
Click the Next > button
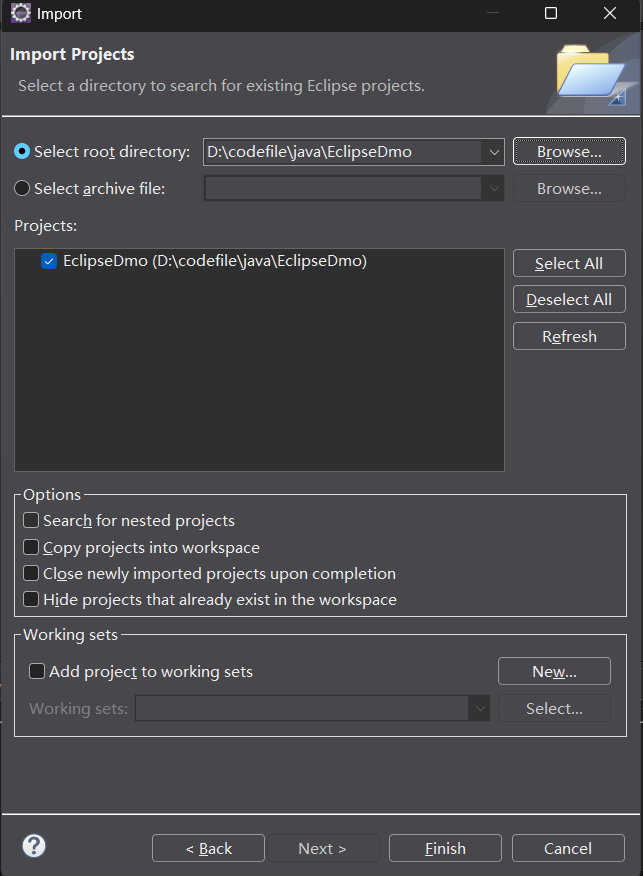click(323, 848)
